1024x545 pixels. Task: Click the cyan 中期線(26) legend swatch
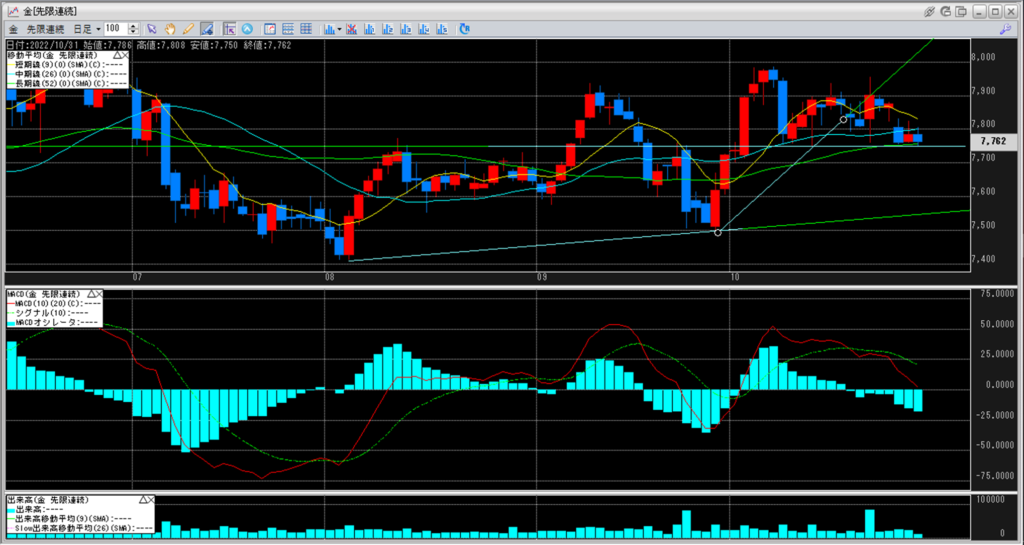(9, 74)
